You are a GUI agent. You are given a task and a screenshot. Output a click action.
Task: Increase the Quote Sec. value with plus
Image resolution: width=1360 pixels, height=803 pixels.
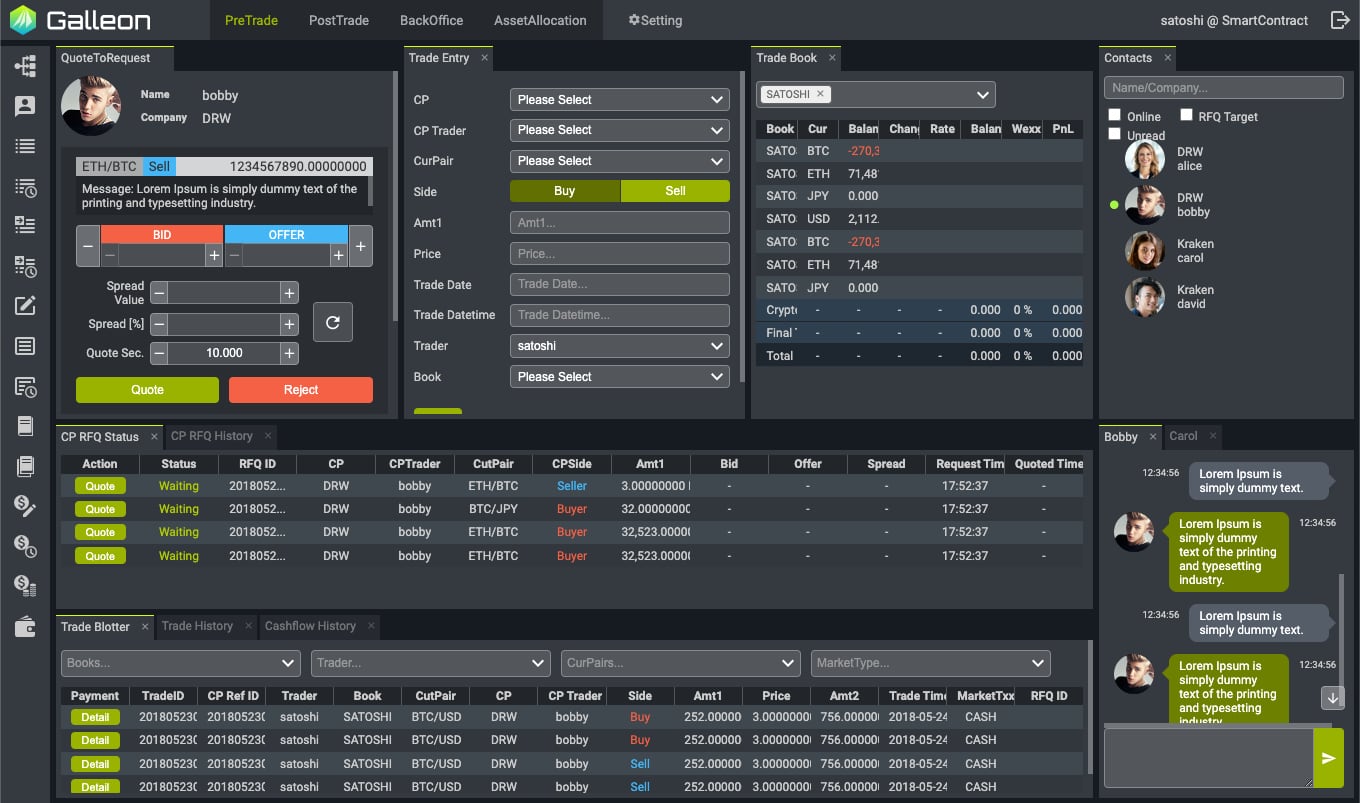pos(289,353)
